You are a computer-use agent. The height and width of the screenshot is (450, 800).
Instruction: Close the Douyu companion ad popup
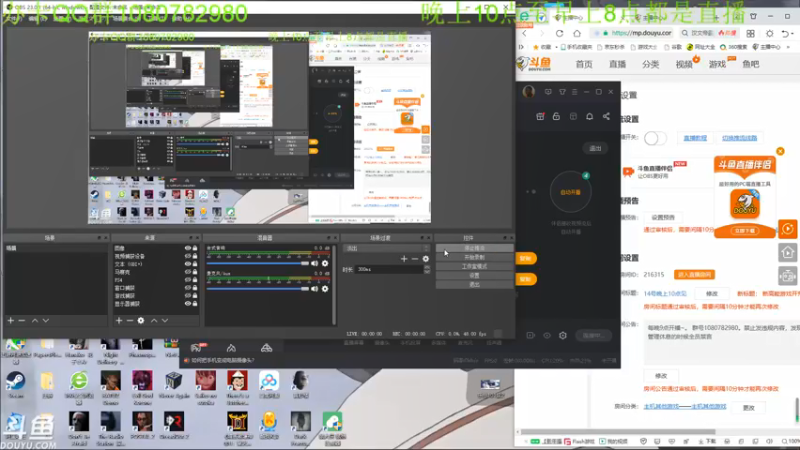point(780,152)
